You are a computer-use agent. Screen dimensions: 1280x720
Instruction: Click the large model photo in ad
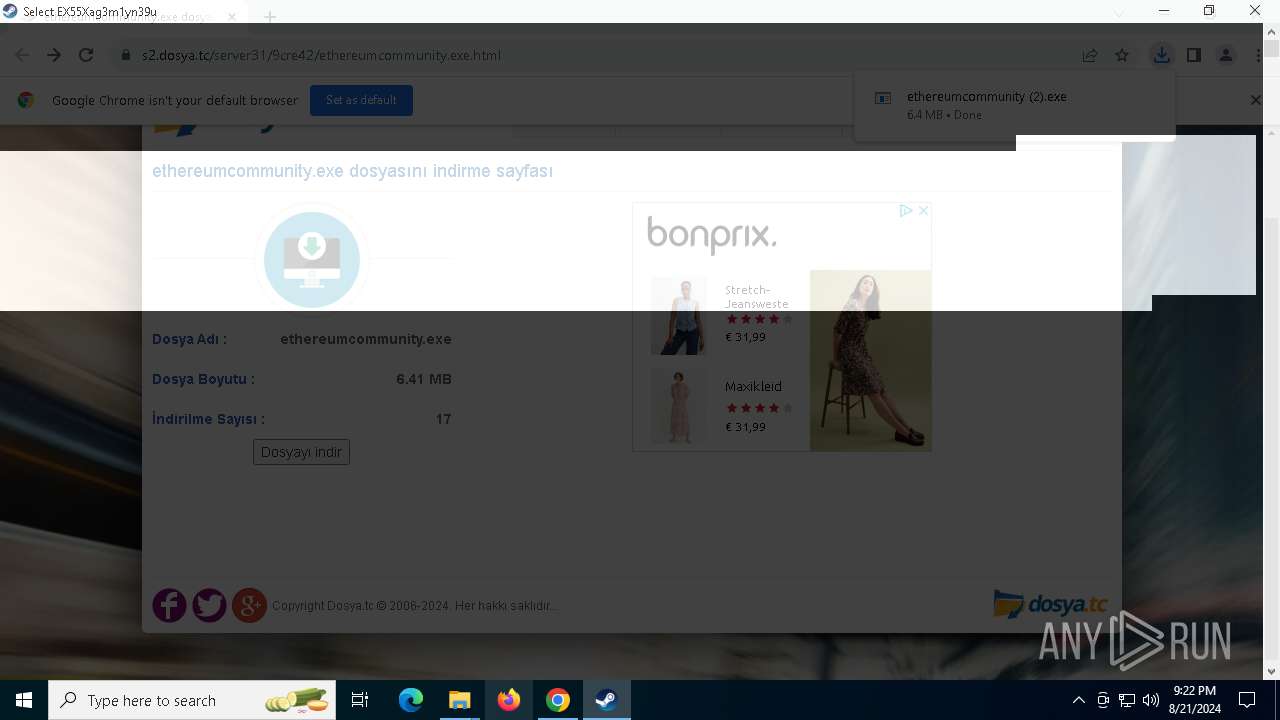870,360
